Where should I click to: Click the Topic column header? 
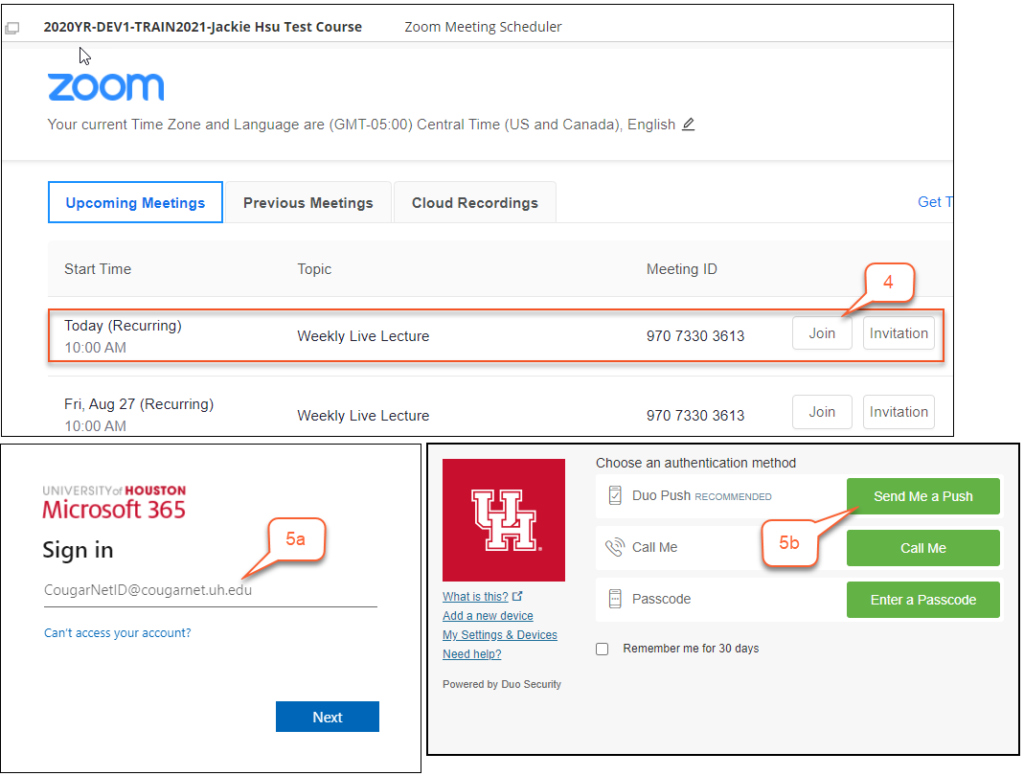314,269
